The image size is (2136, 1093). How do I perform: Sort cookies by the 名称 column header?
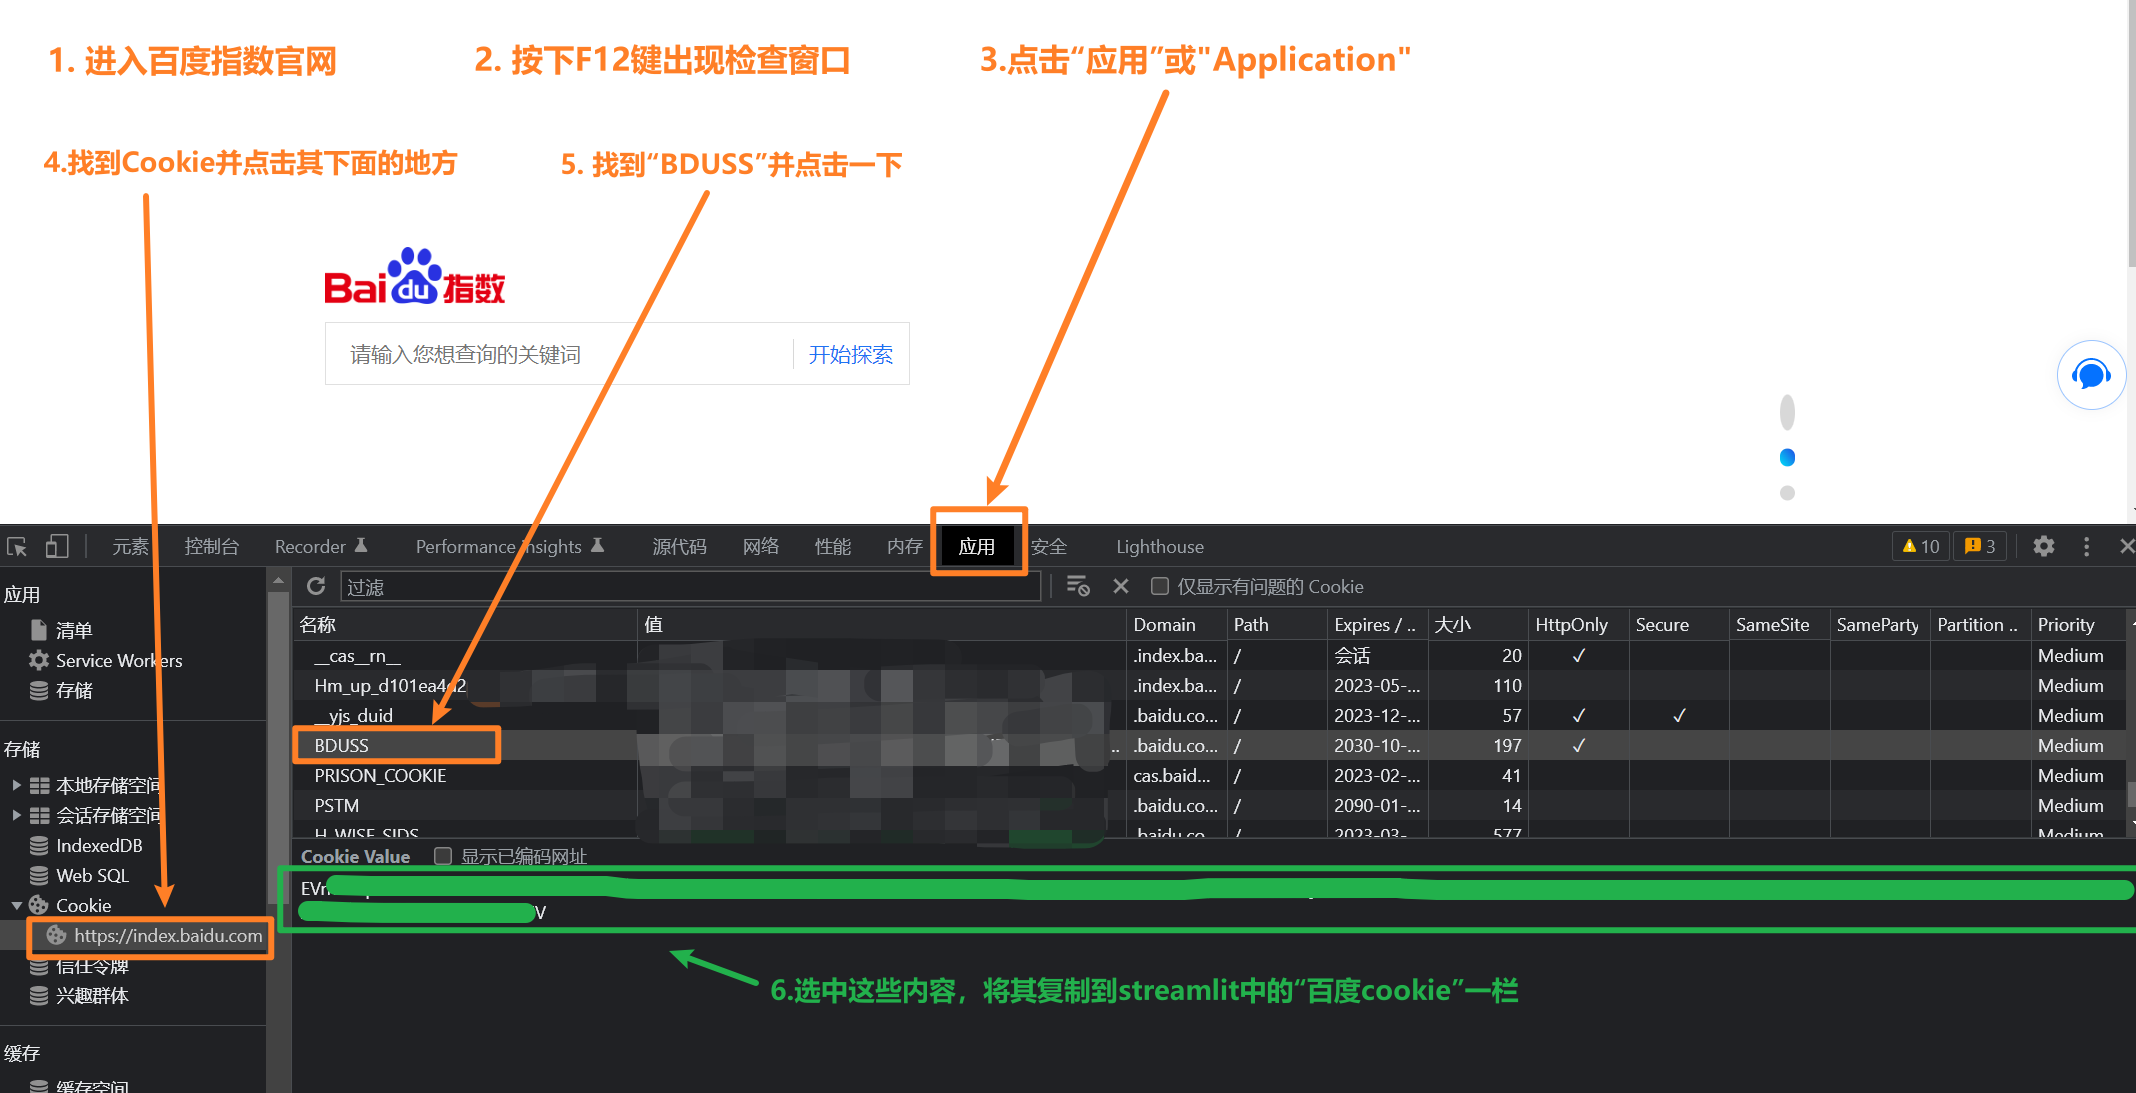point(465,624)
